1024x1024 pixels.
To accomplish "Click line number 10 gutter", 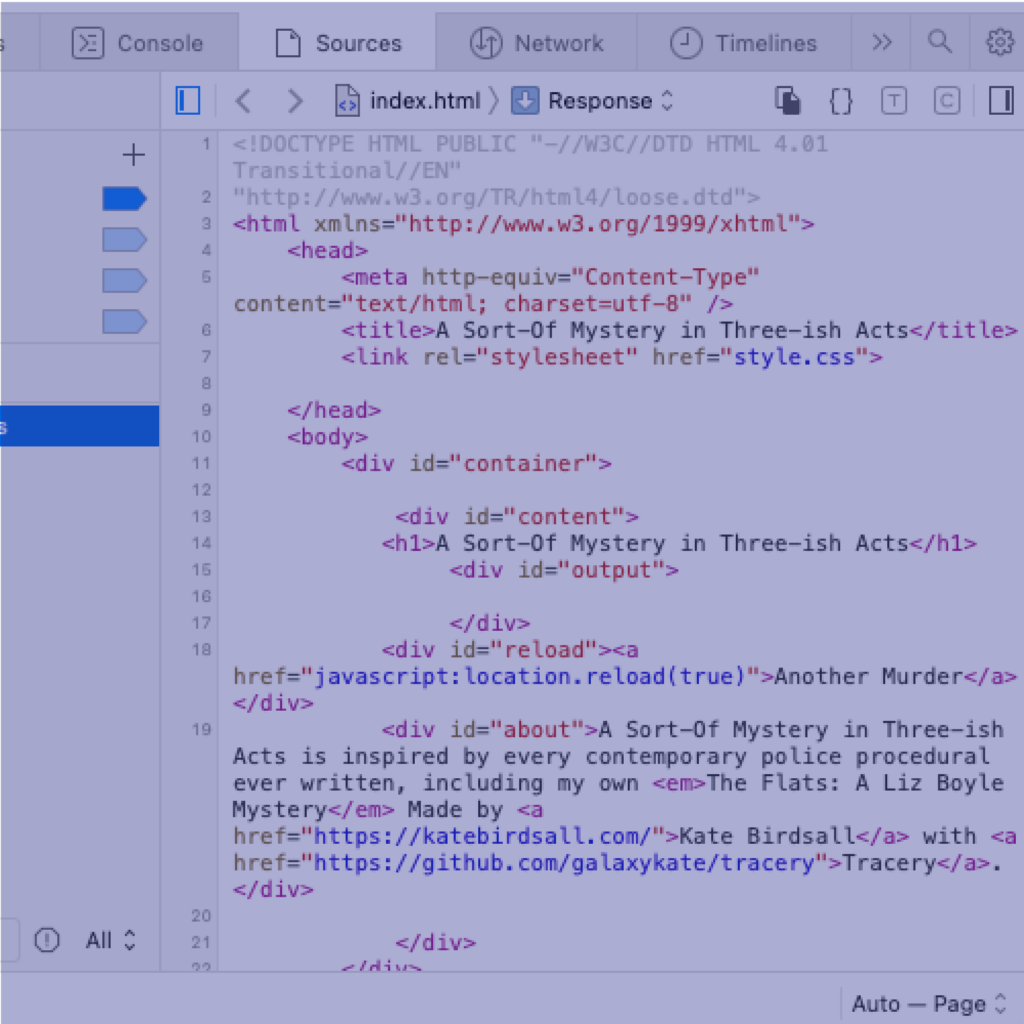I will (x=201, y=436).
